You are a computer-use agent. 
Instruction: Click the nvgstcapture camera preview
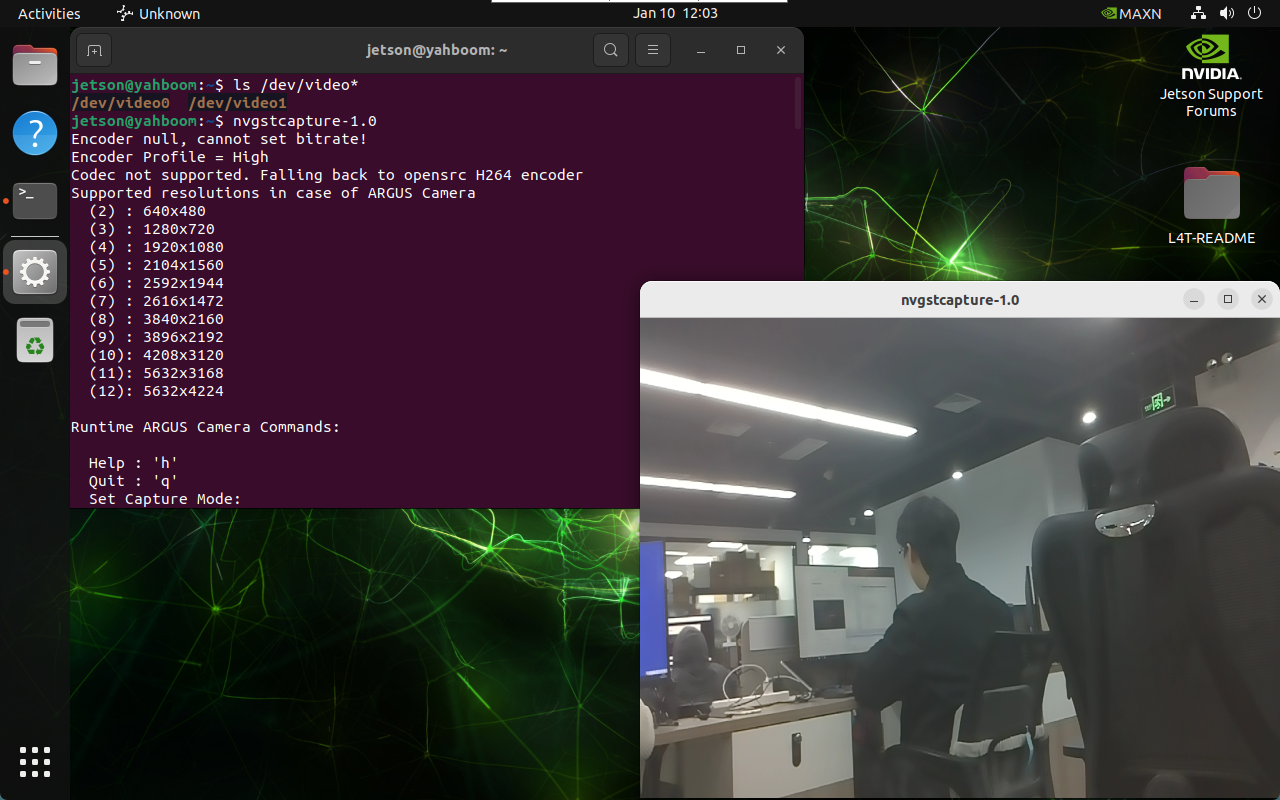(x=959, y=557)
